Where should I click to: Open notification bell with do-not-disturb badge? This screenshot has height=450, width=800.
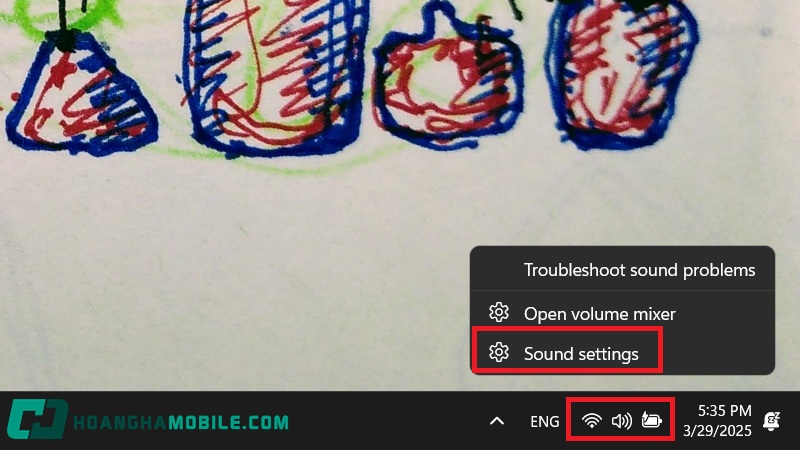point(771,421)
